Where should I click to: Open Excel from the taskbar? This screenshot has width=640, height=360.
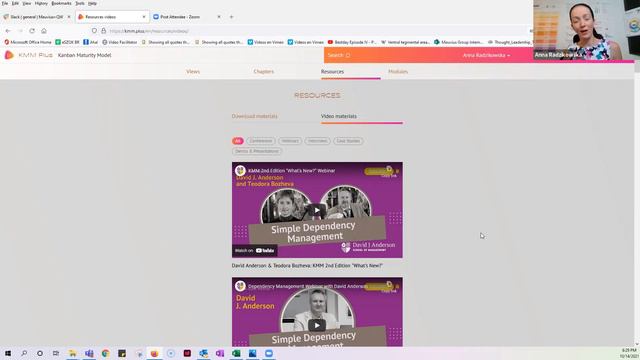point(236,353)
